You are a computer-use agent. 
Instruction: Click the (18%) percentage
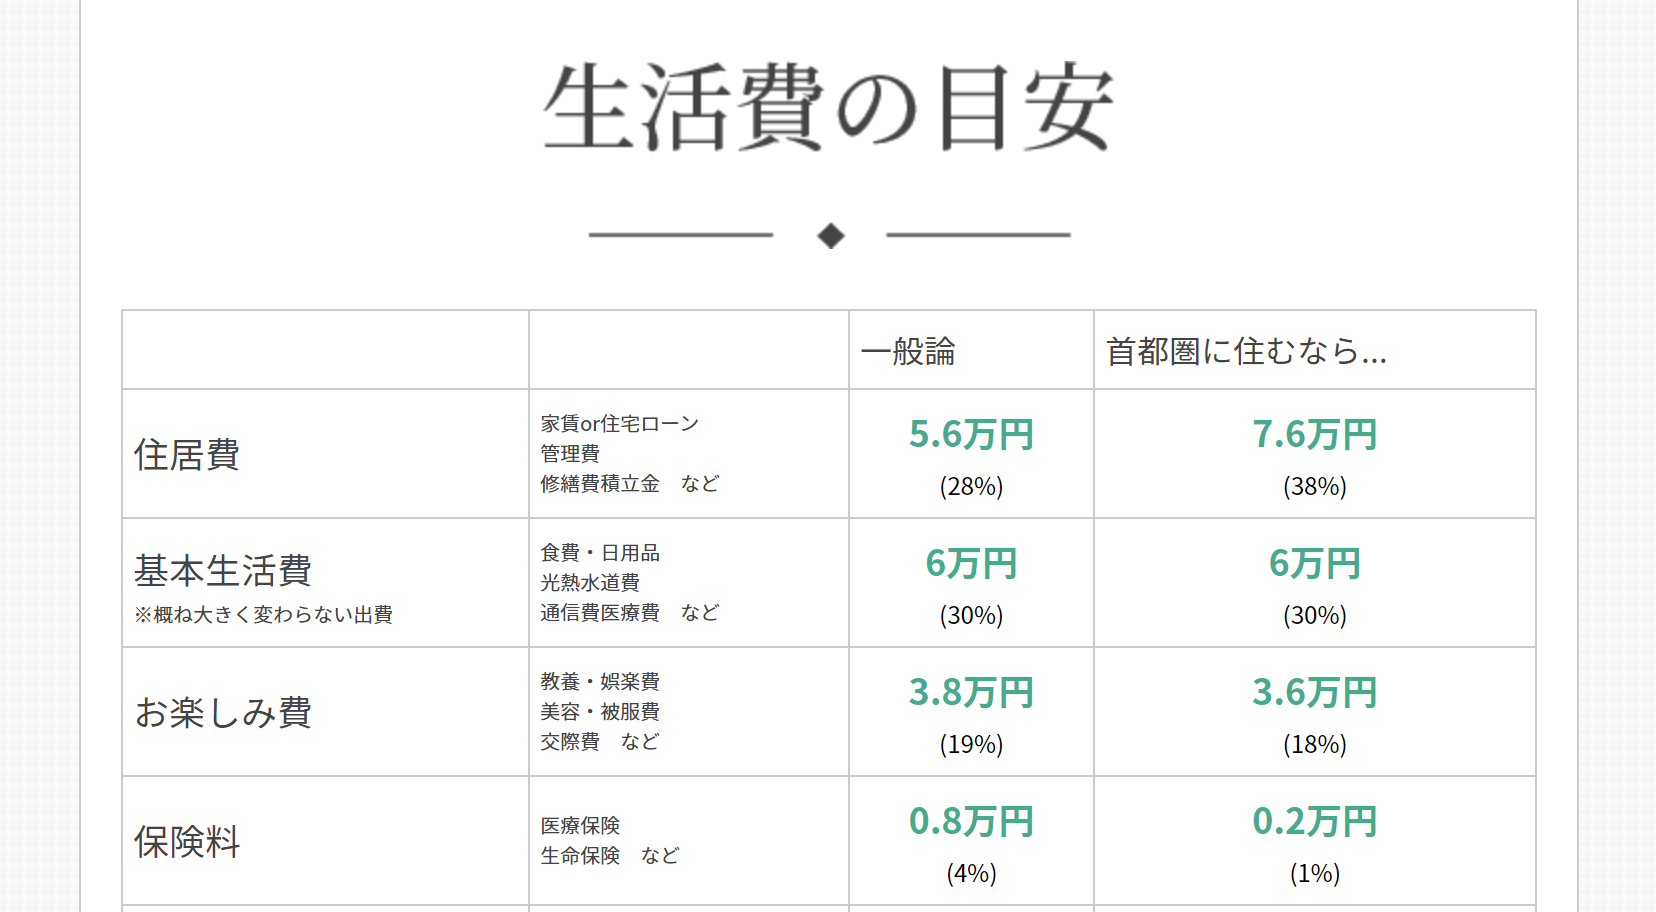tap(1315, 744)
